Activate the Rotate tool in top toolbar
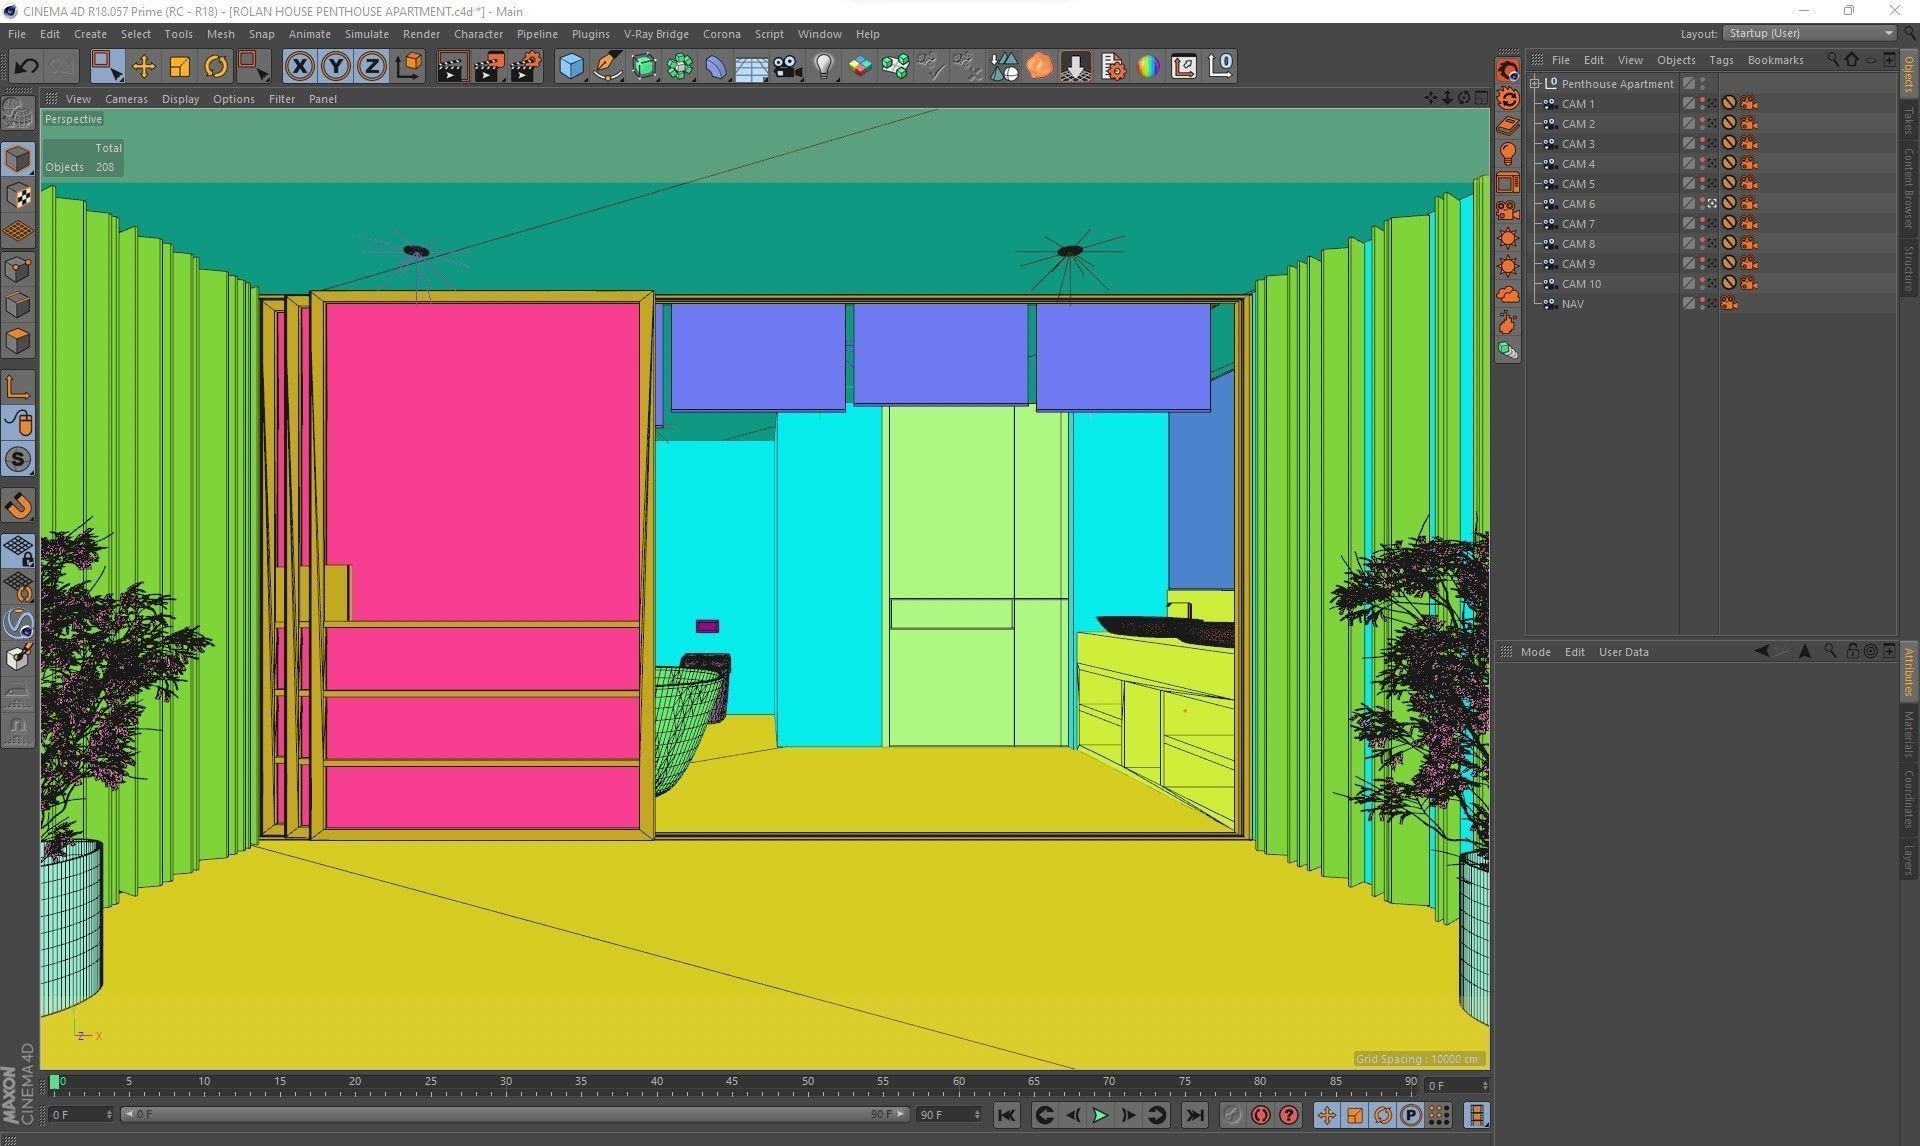Viewport: 1920px width, 1146px height. point(216,67)
